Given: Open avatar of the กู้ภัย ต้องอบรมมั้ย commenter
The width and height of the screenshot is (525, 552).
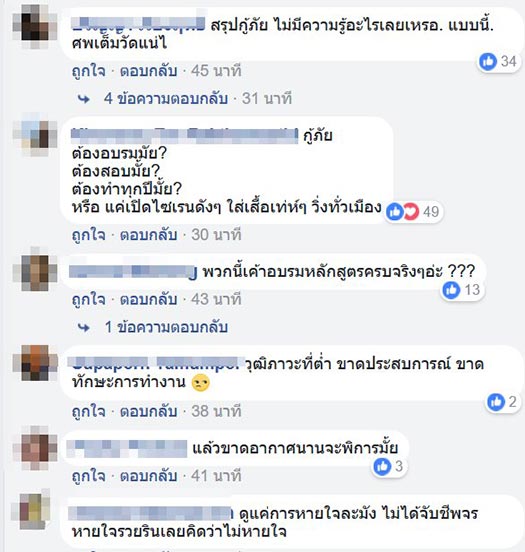Looking at the screenshot, I should coord(35,135).
